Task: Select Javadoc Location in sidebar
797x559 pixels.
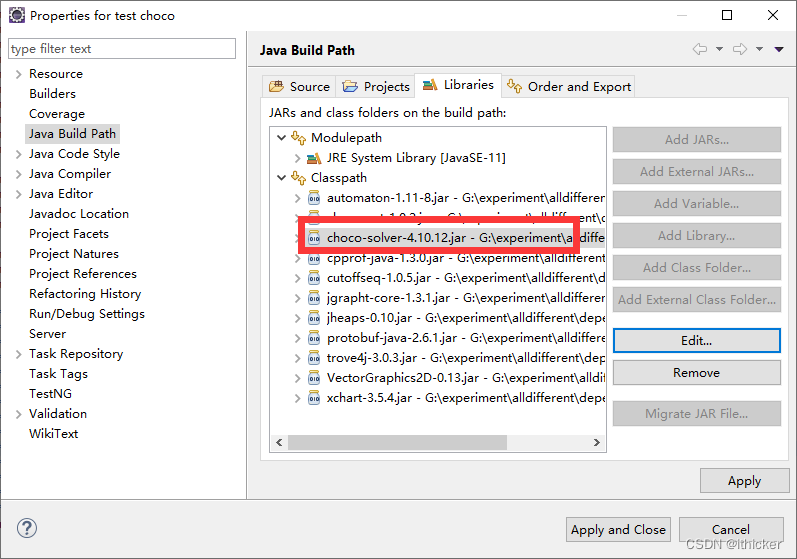Action: click(79, 213)
